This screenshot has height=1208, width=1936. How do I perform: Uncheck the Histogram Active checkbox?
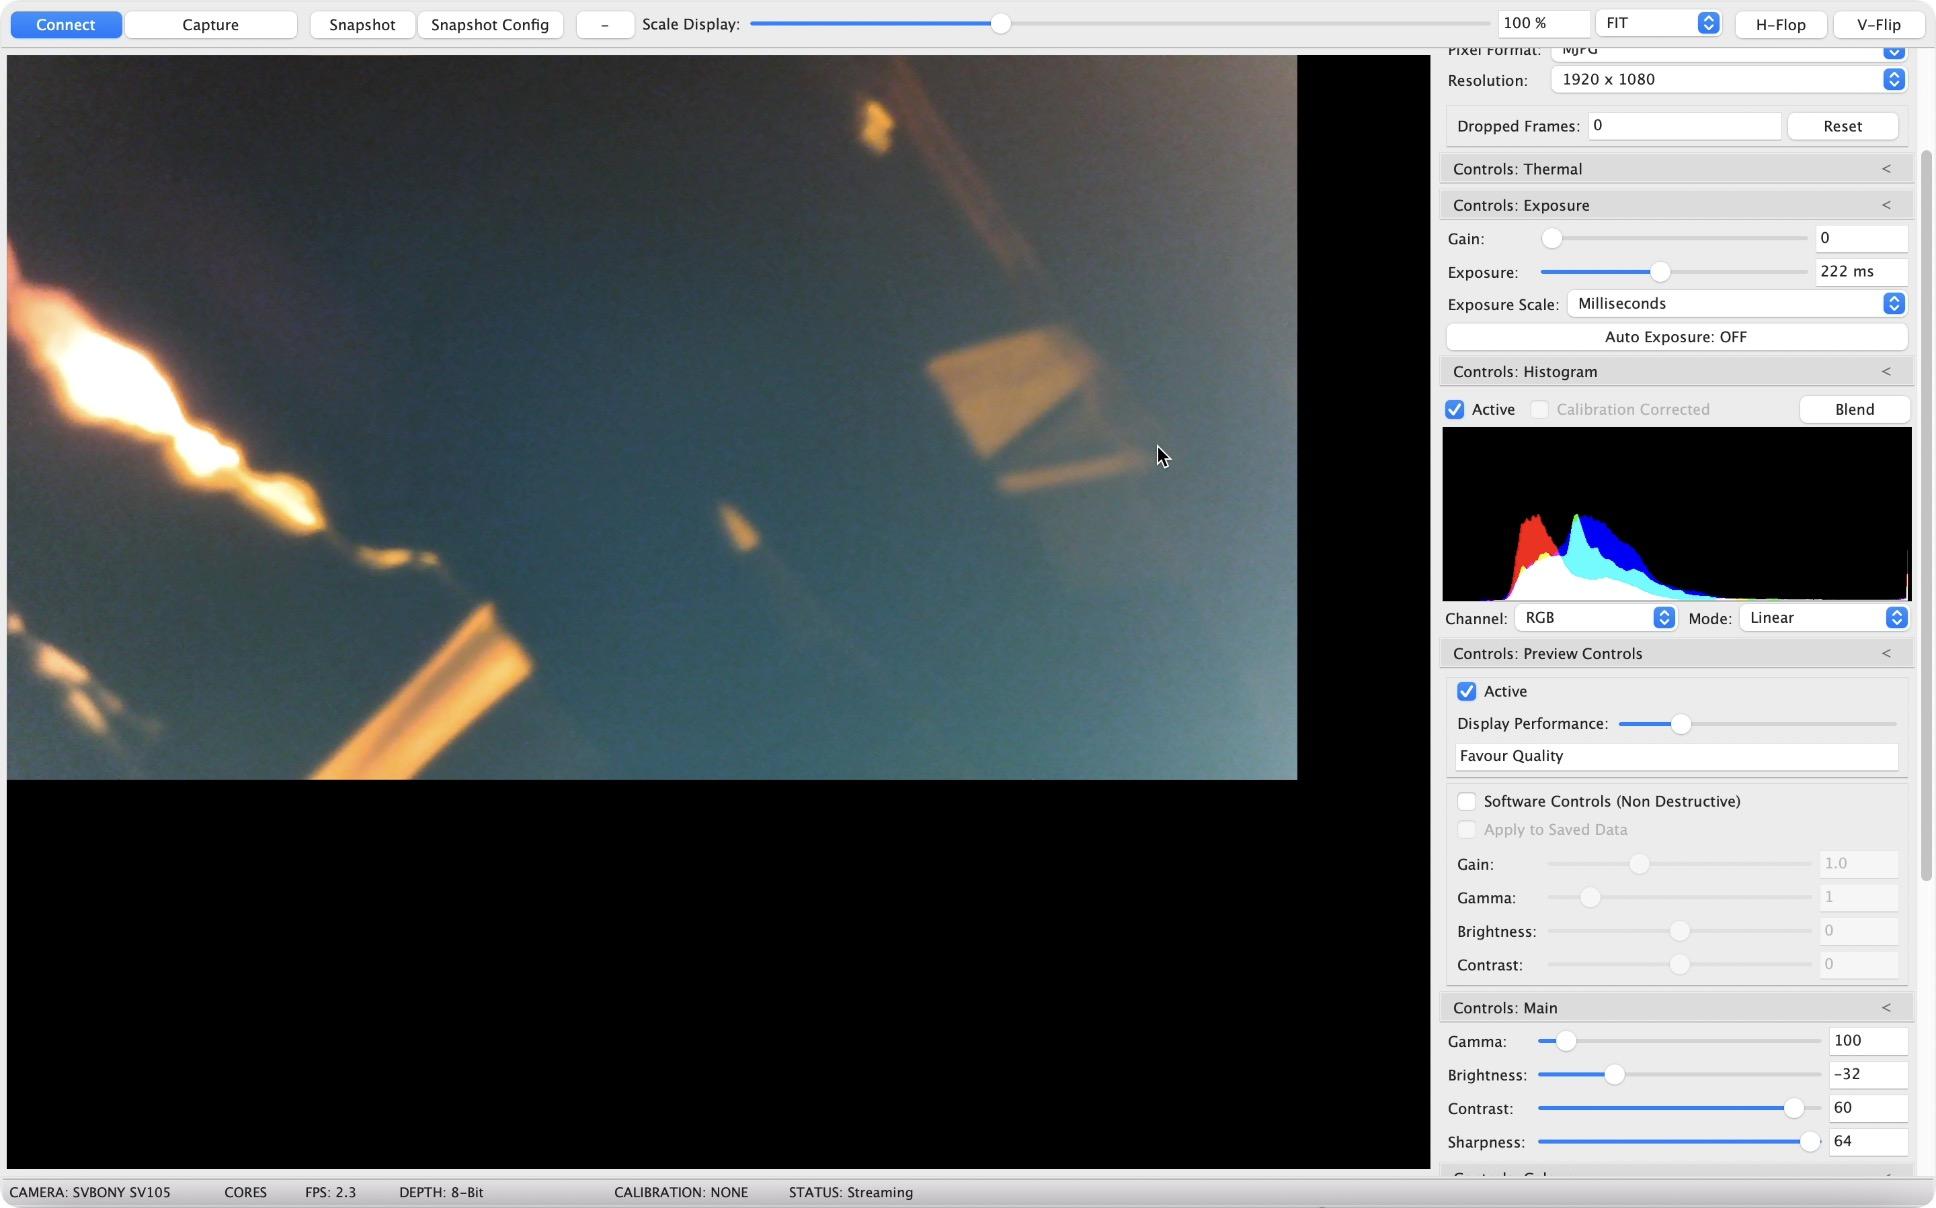[x=1455, y=410]
